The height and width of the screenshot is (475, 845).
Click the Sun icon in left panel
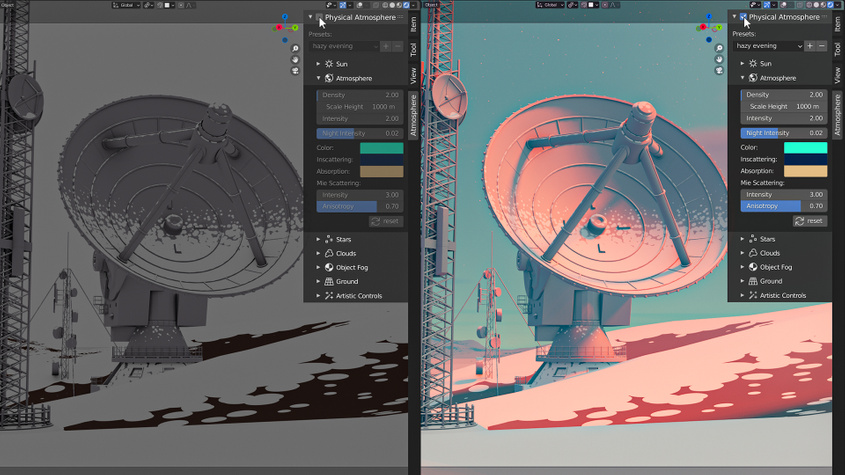[329, 64]
